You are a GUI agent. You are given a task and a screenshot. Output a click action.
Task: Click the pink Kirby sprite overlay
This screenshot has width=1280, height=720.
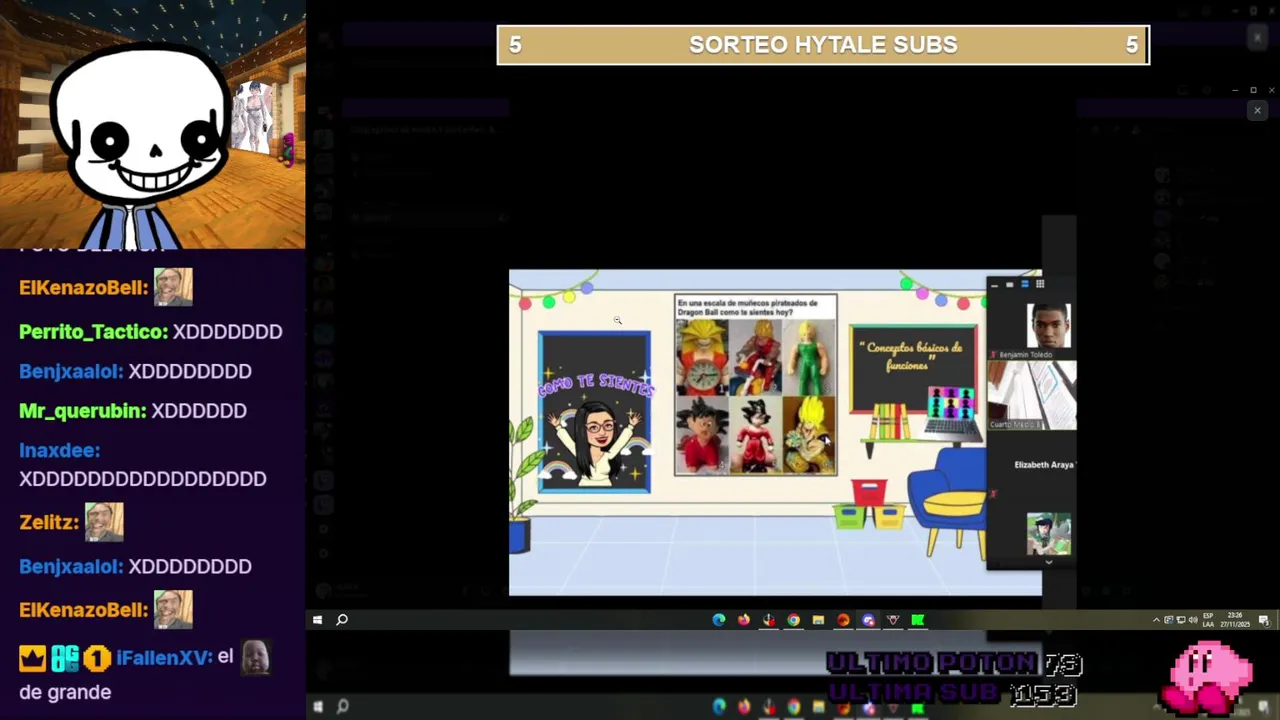(1209, 678)
